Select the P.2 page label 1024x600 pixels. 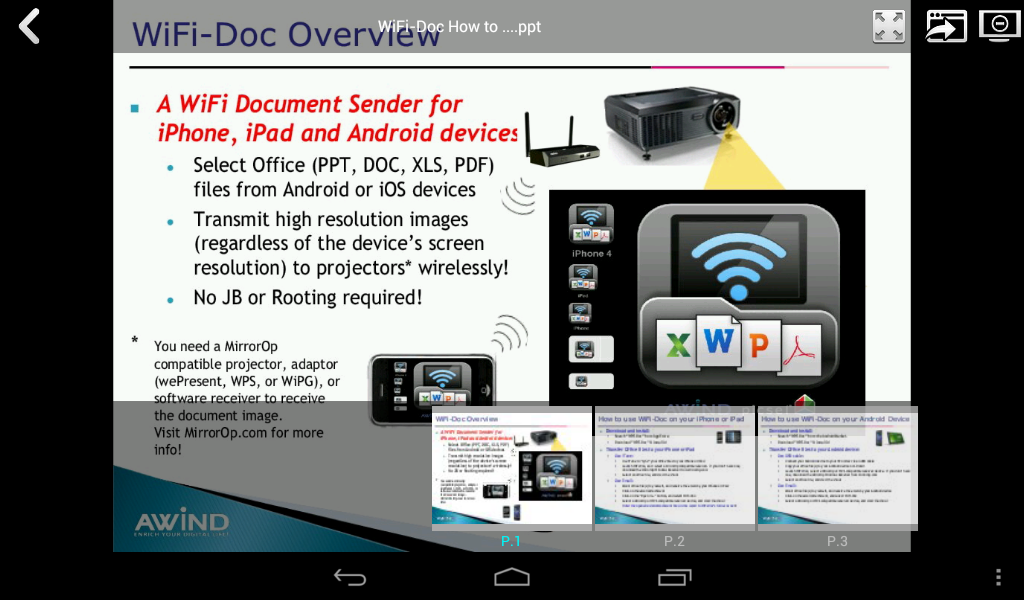(674, 541)
